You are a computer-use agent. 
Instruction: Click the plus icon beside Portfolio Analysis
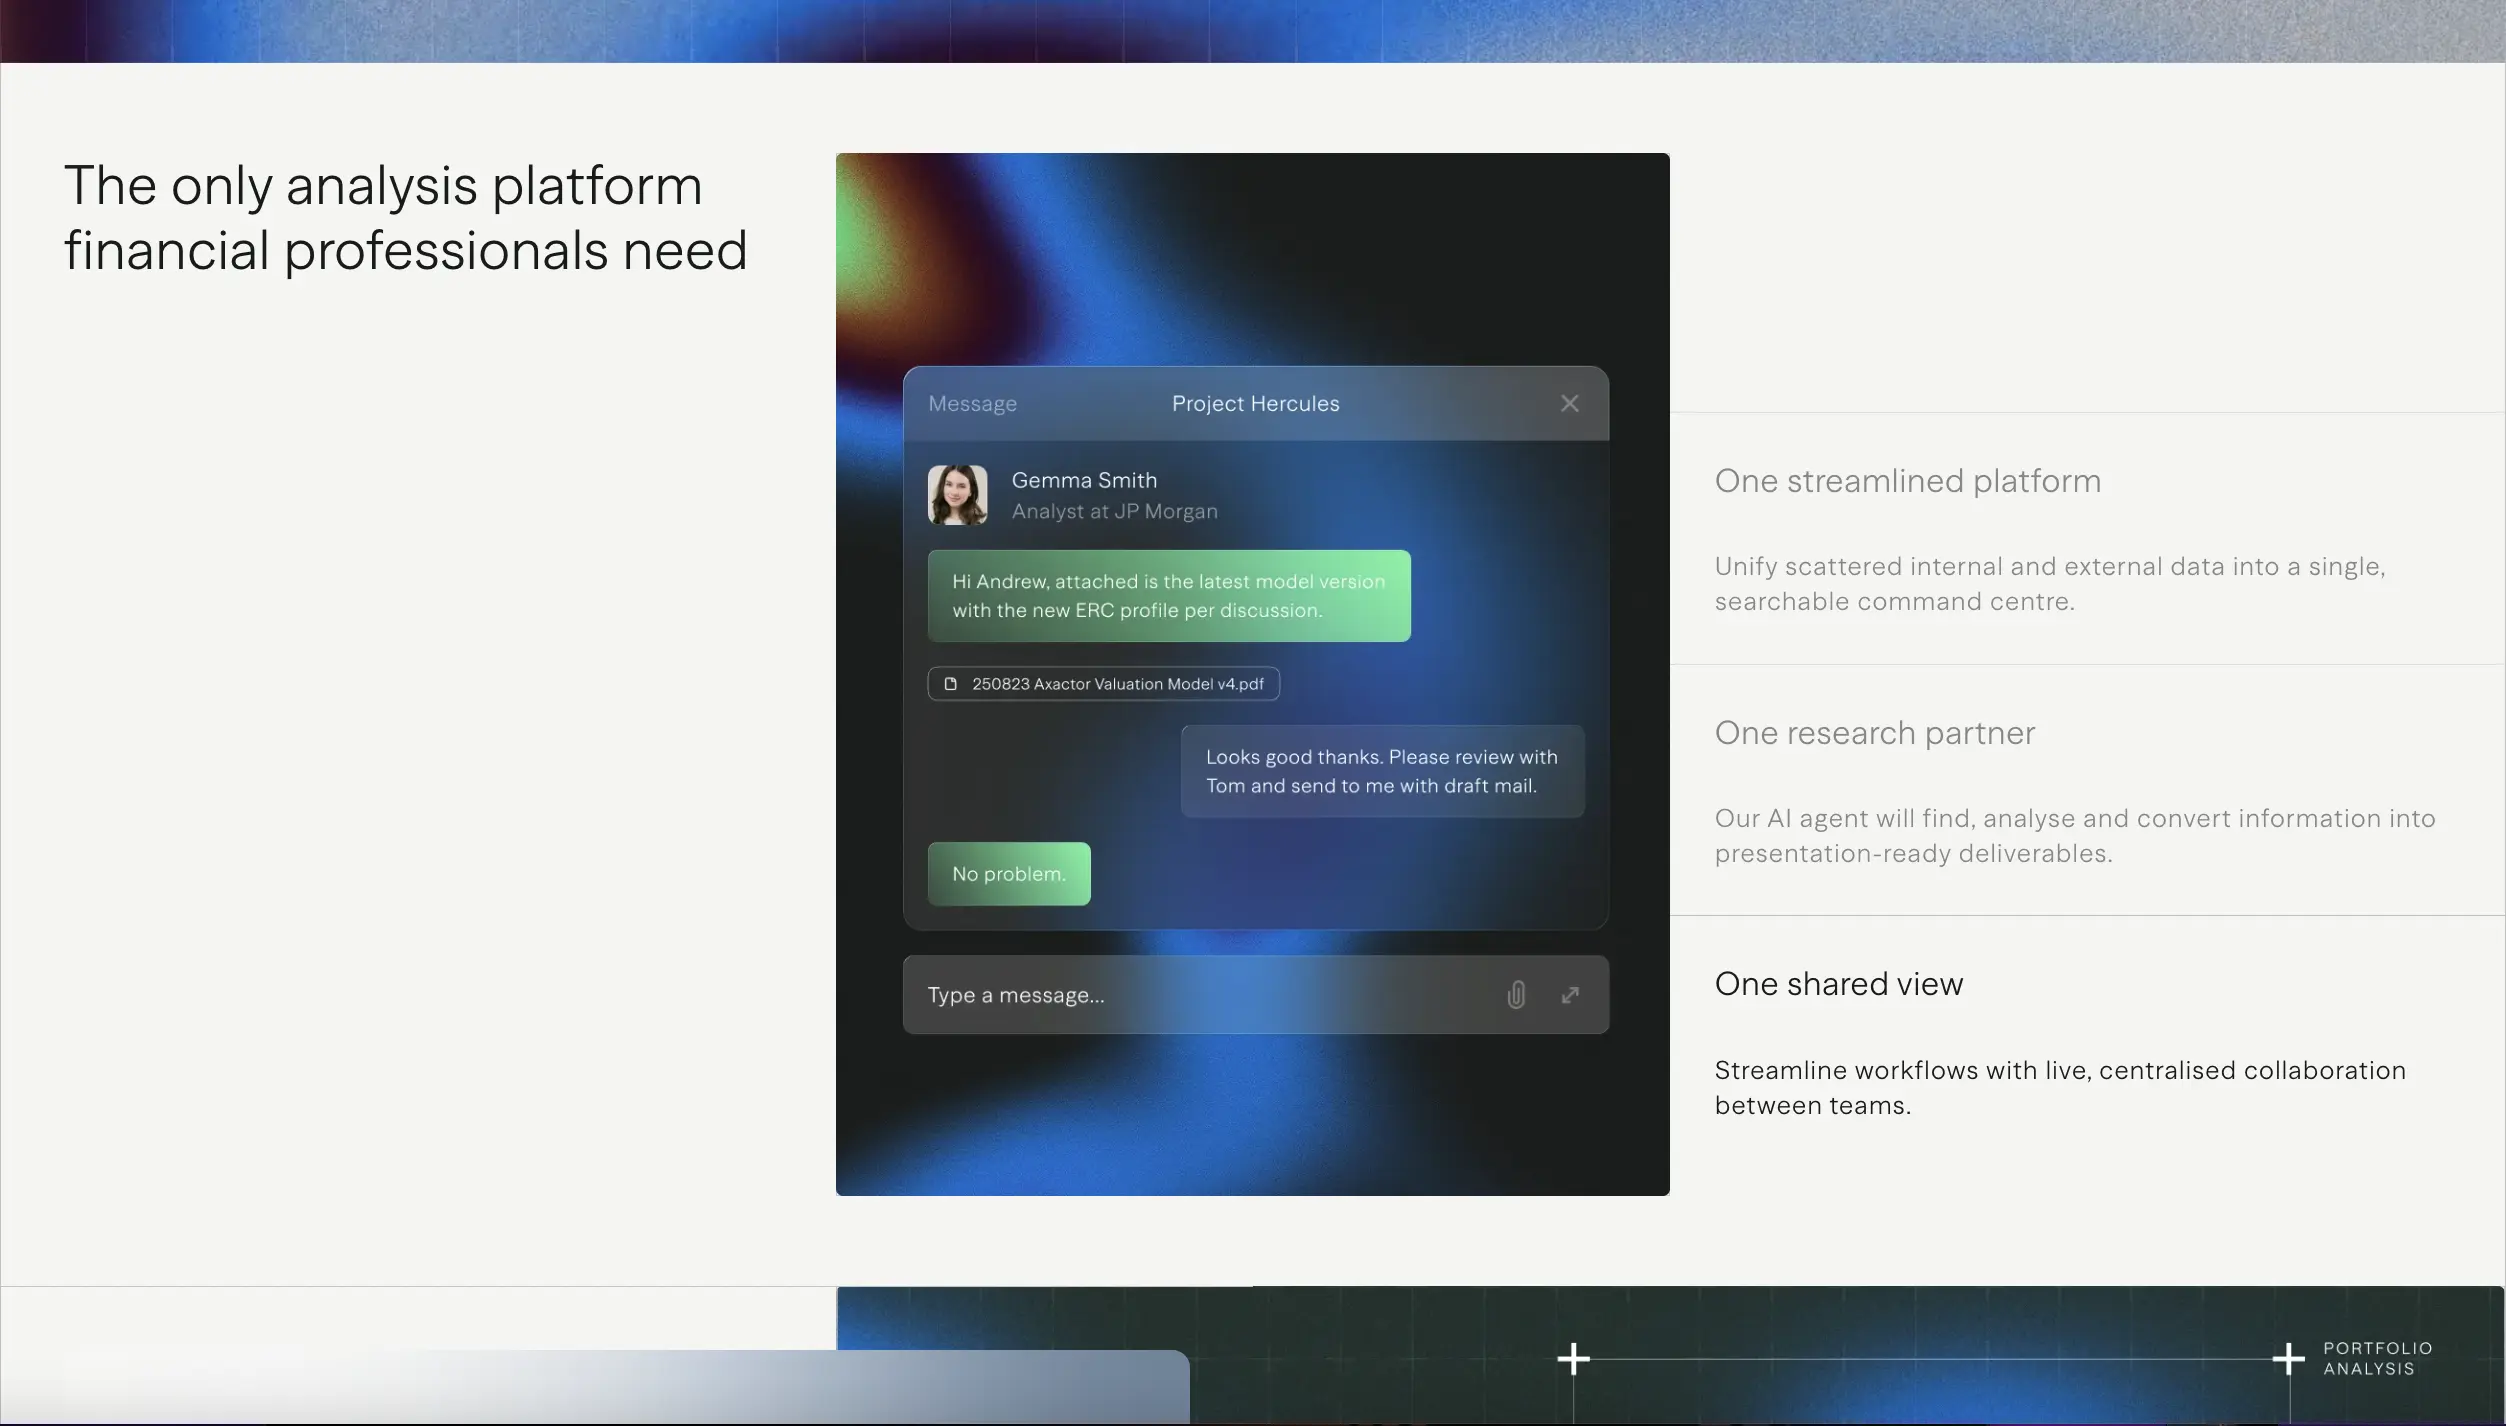[x=2287, y=1359]
